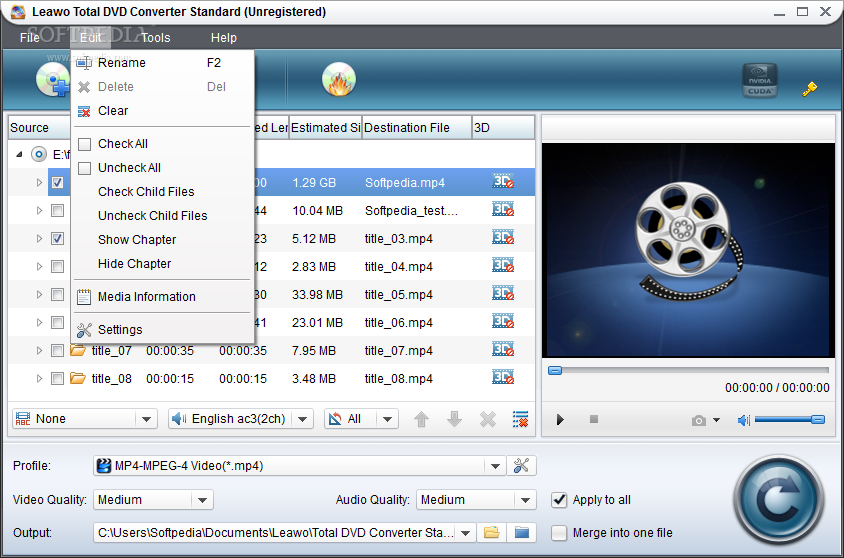Open the Tools menu
This screenshot has width=844, height=558.
point(156,38)
